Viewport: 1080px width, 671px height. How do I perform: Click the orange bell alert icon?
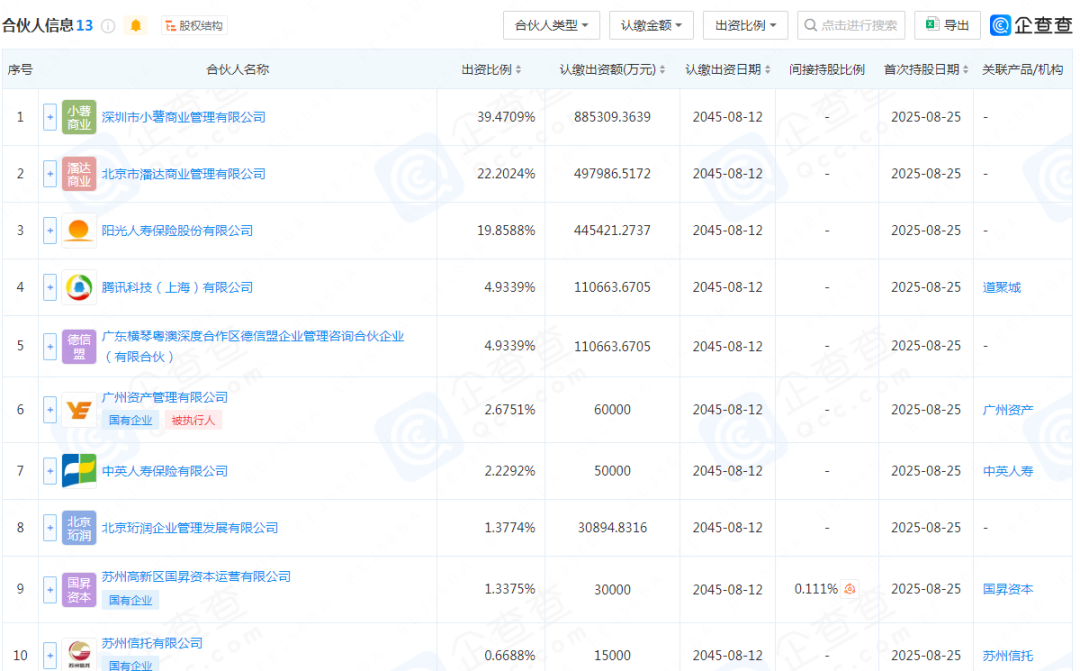(136, 25)
